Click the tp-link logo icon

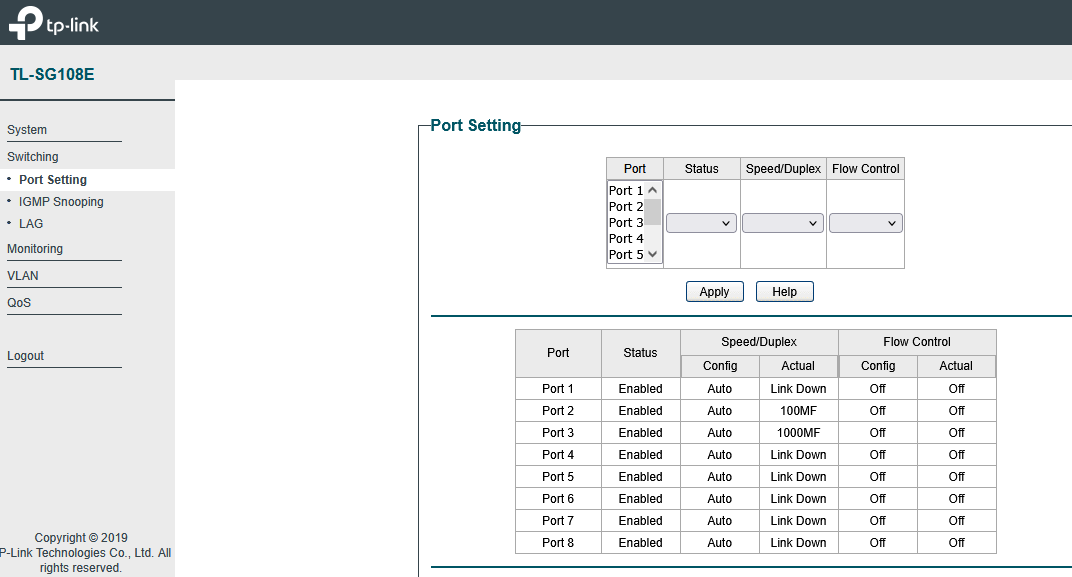pyautogui.click(x=25, y=24)
